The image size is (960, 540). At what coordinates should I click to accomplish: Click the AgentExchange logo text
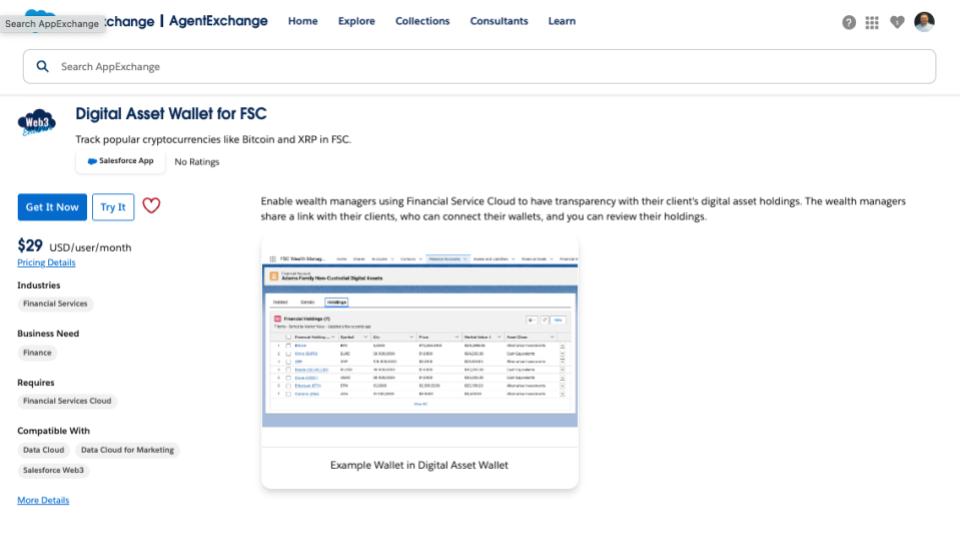point(218,21)
